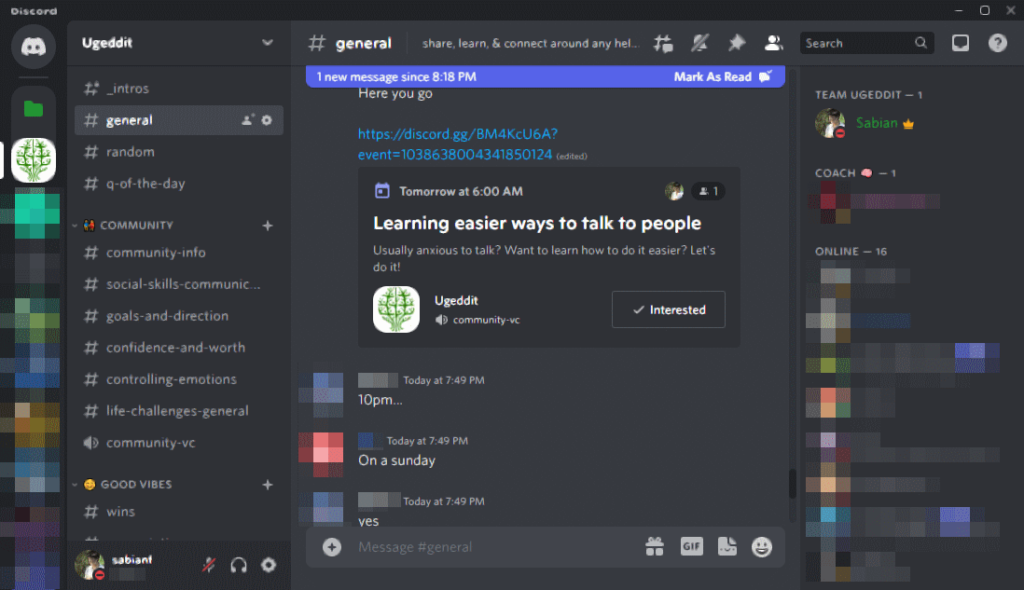
Task: Open pinned messages
Action: point(737,43)
